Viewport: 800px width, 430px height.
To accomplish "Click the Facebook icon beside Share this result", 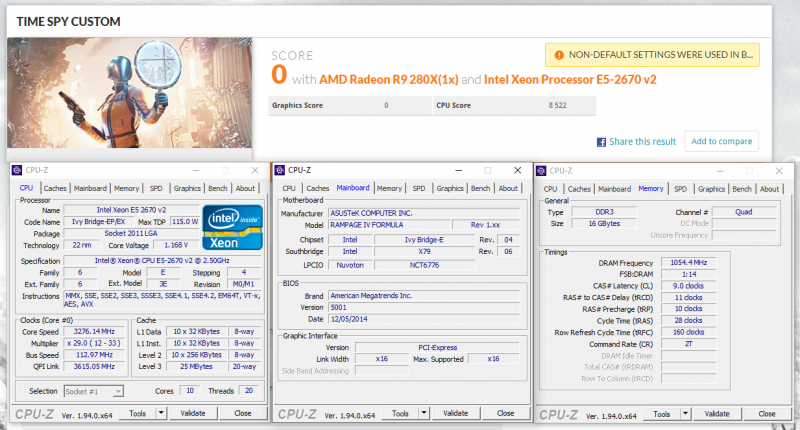I will tap(602, 142).
